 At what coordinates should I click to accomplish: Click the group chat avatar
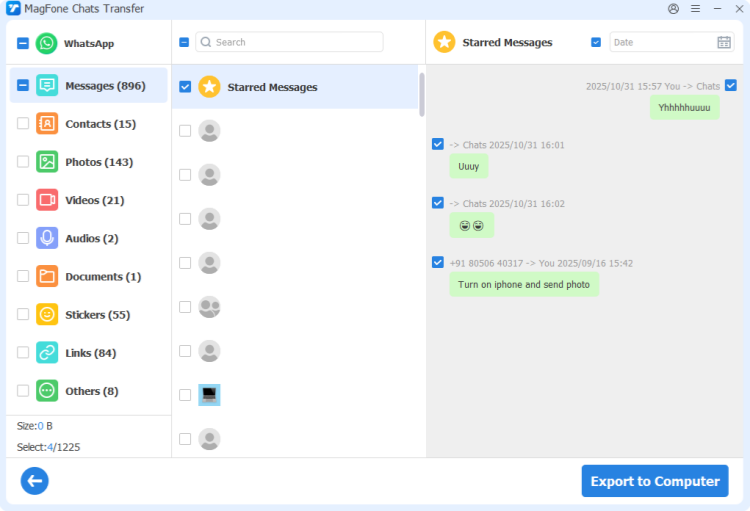click(x=209, y=307)
